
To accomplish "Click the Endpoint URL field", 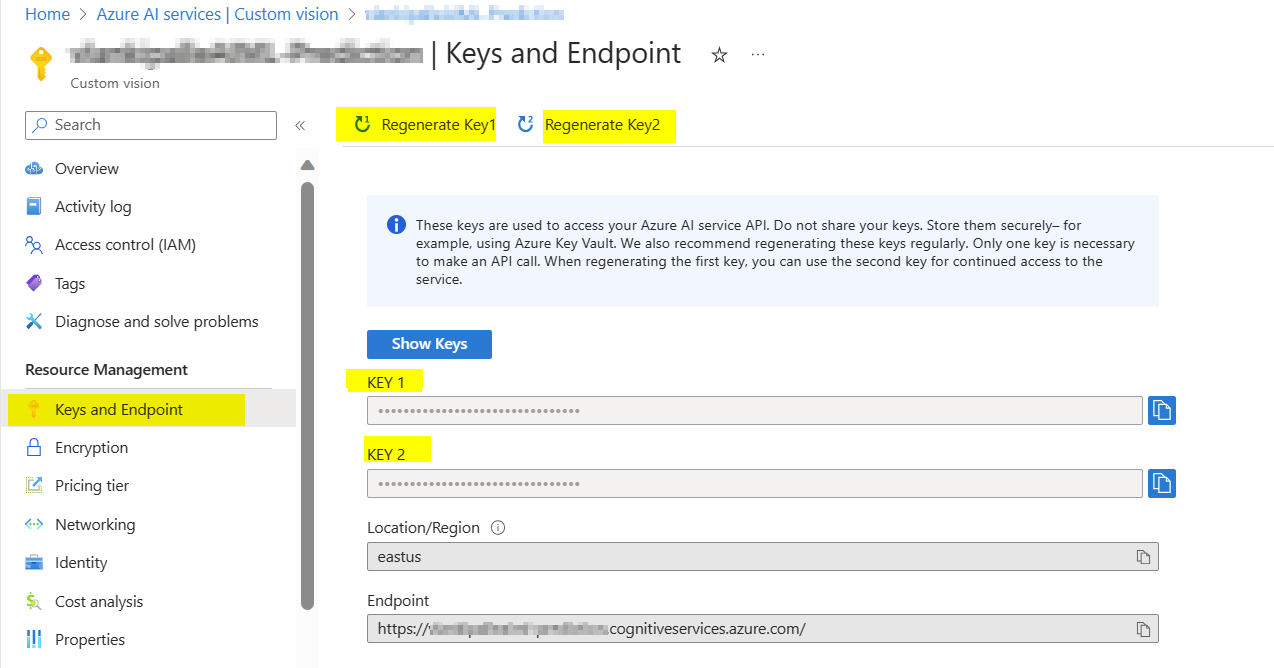I will point(763,629).
